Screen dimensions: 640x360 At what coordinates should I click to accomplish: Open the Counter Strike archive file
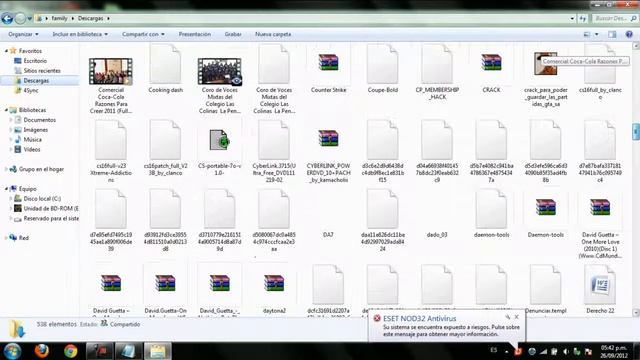[x=328, y=63]
